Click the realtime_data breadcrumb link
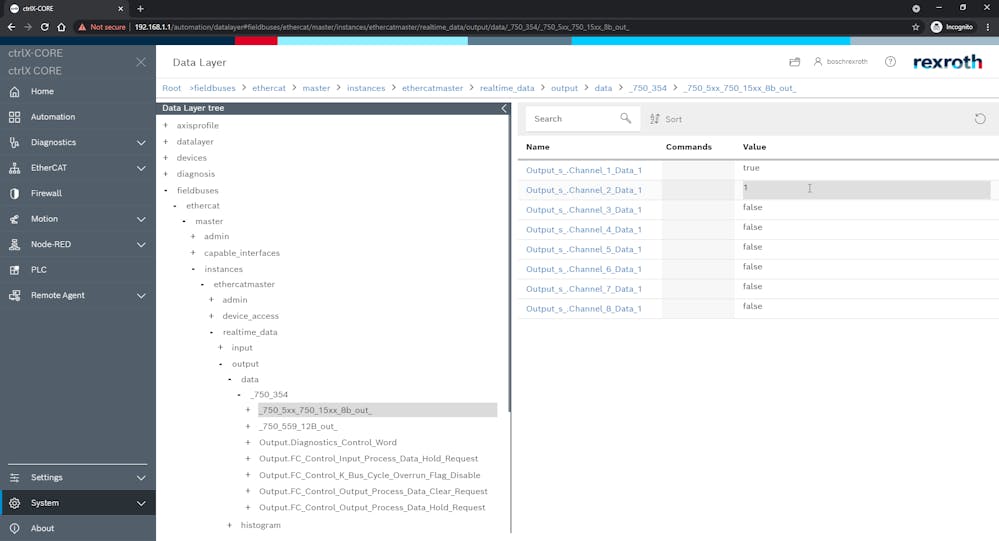Screen dimensions: 999x541 tap(507, 88)
